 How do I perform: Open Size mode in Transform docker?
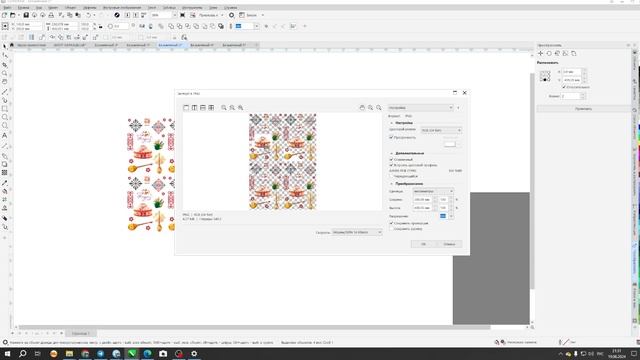click(565, 53)
